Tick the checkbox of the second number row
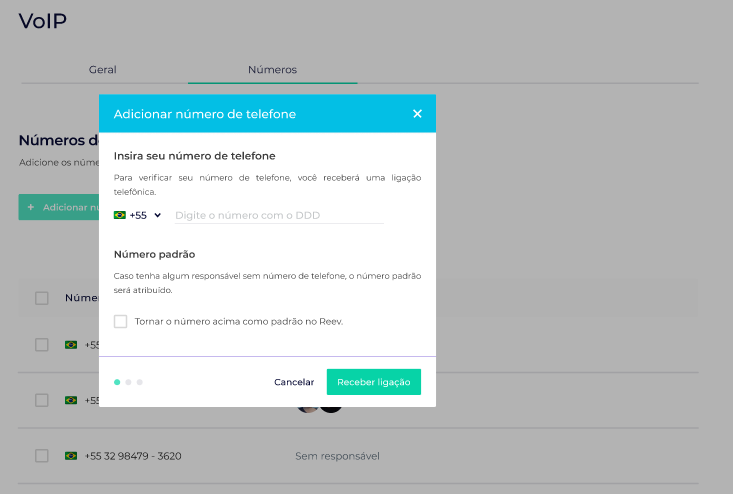Viewport: 733px width, 494px height. coord(42,400)
